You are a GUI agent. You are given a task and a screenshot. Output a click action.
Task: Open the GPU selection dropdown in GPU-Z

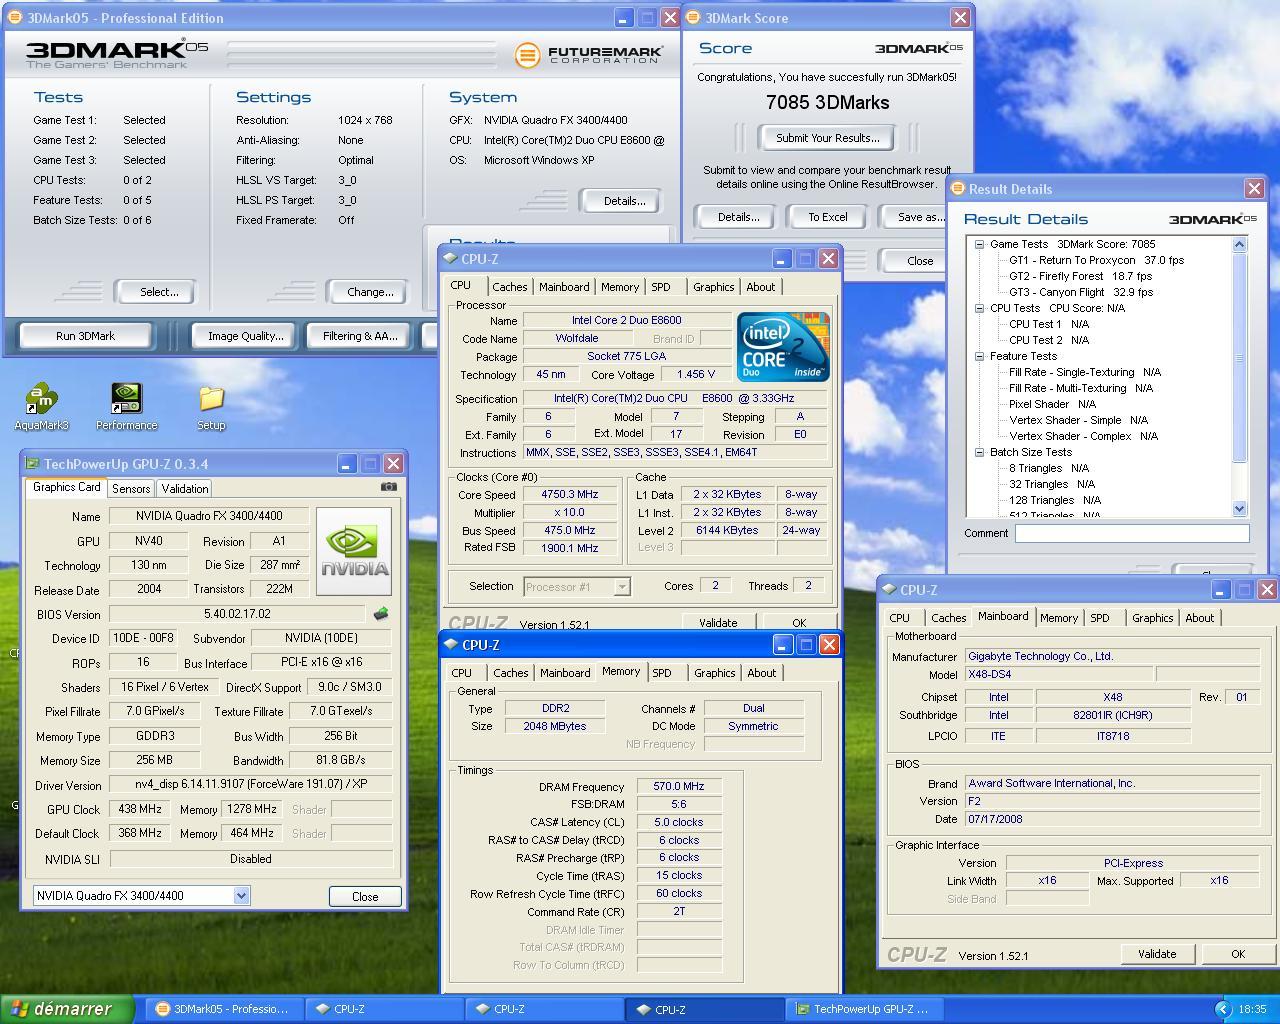pos(241,896)
